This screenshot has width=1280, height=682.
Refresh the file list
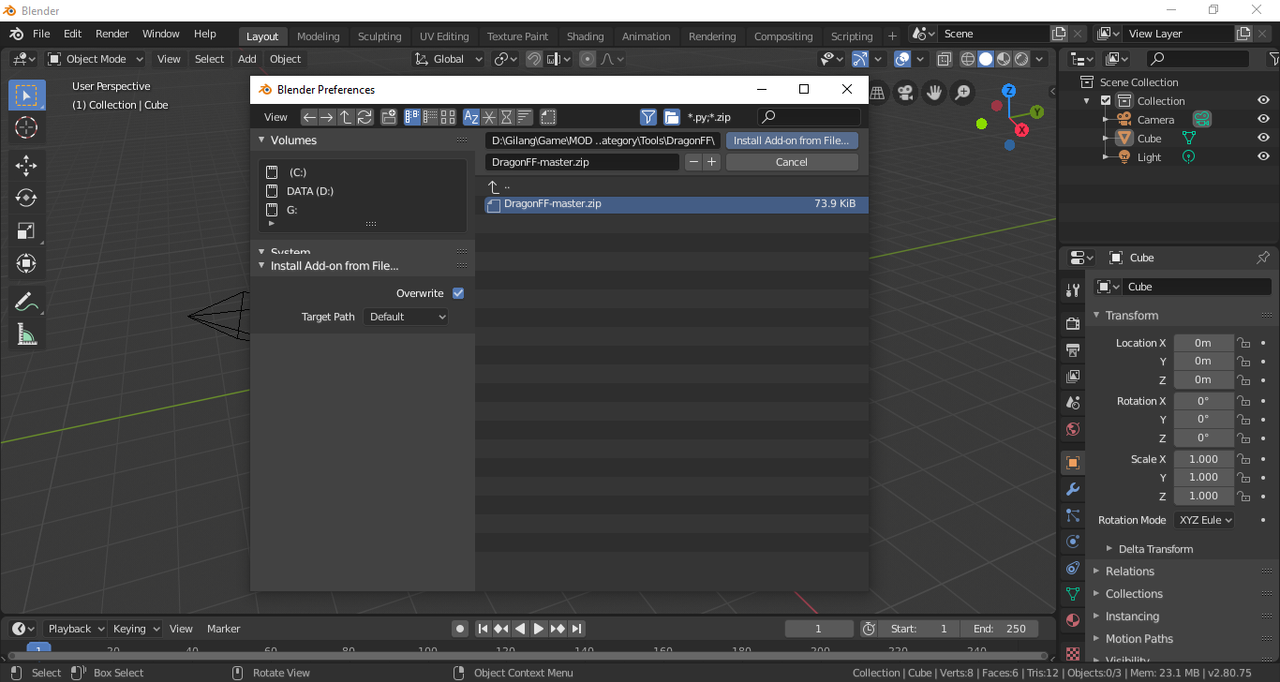[x=365, y=117]
